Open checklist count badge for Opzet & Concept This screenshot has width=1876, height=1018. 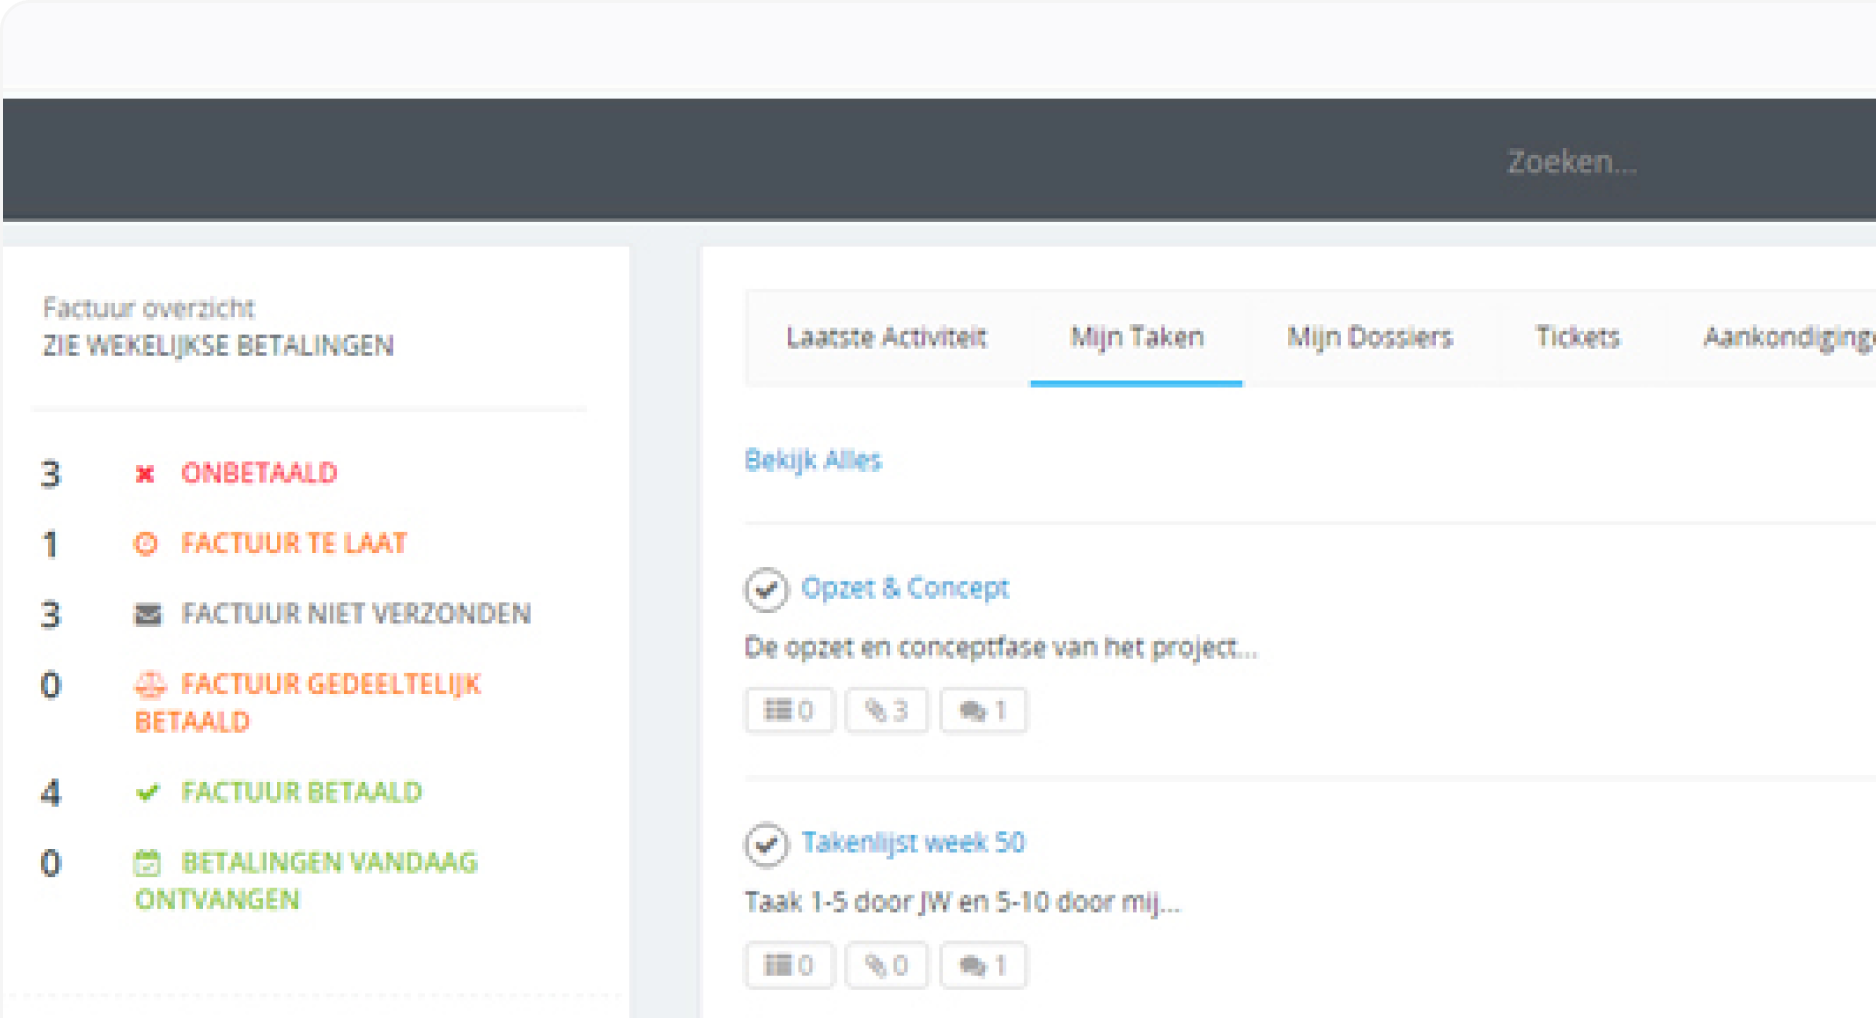[x=789, y=711]
